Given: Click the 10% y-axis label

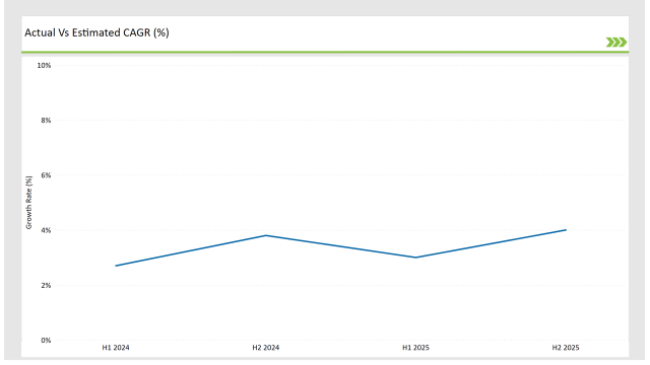Looking at the screenshot, I should (x=44, y=66).
